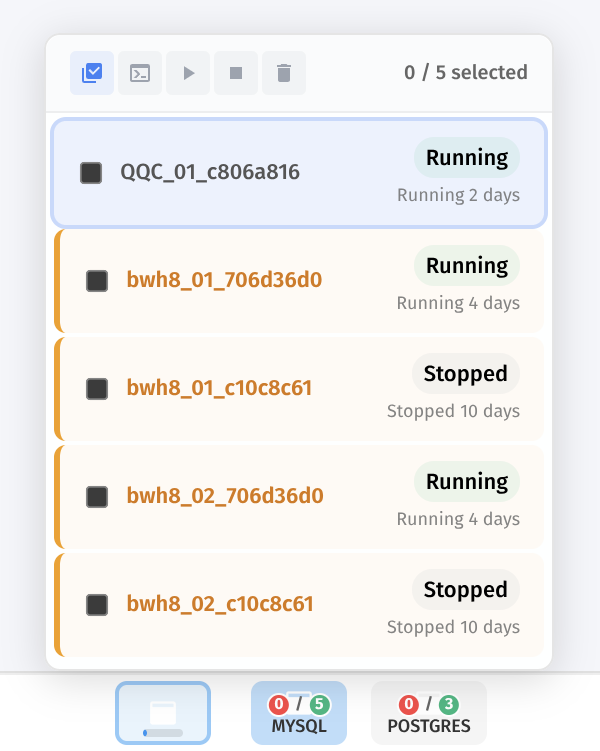Open the terminal console icon
The height and width of the screenshot is (751, 600).
(140, 73)
